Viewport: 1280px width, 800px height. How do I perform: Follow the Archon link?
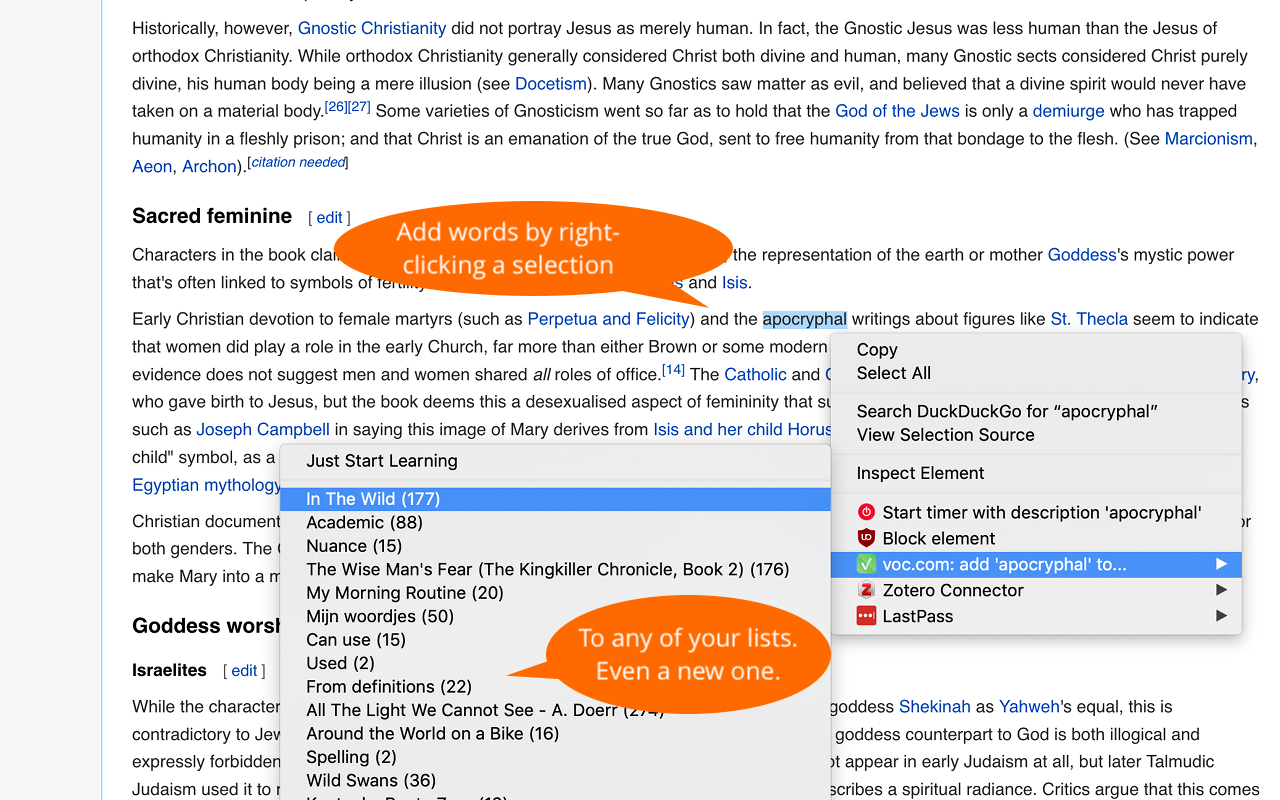click(209, 167)
